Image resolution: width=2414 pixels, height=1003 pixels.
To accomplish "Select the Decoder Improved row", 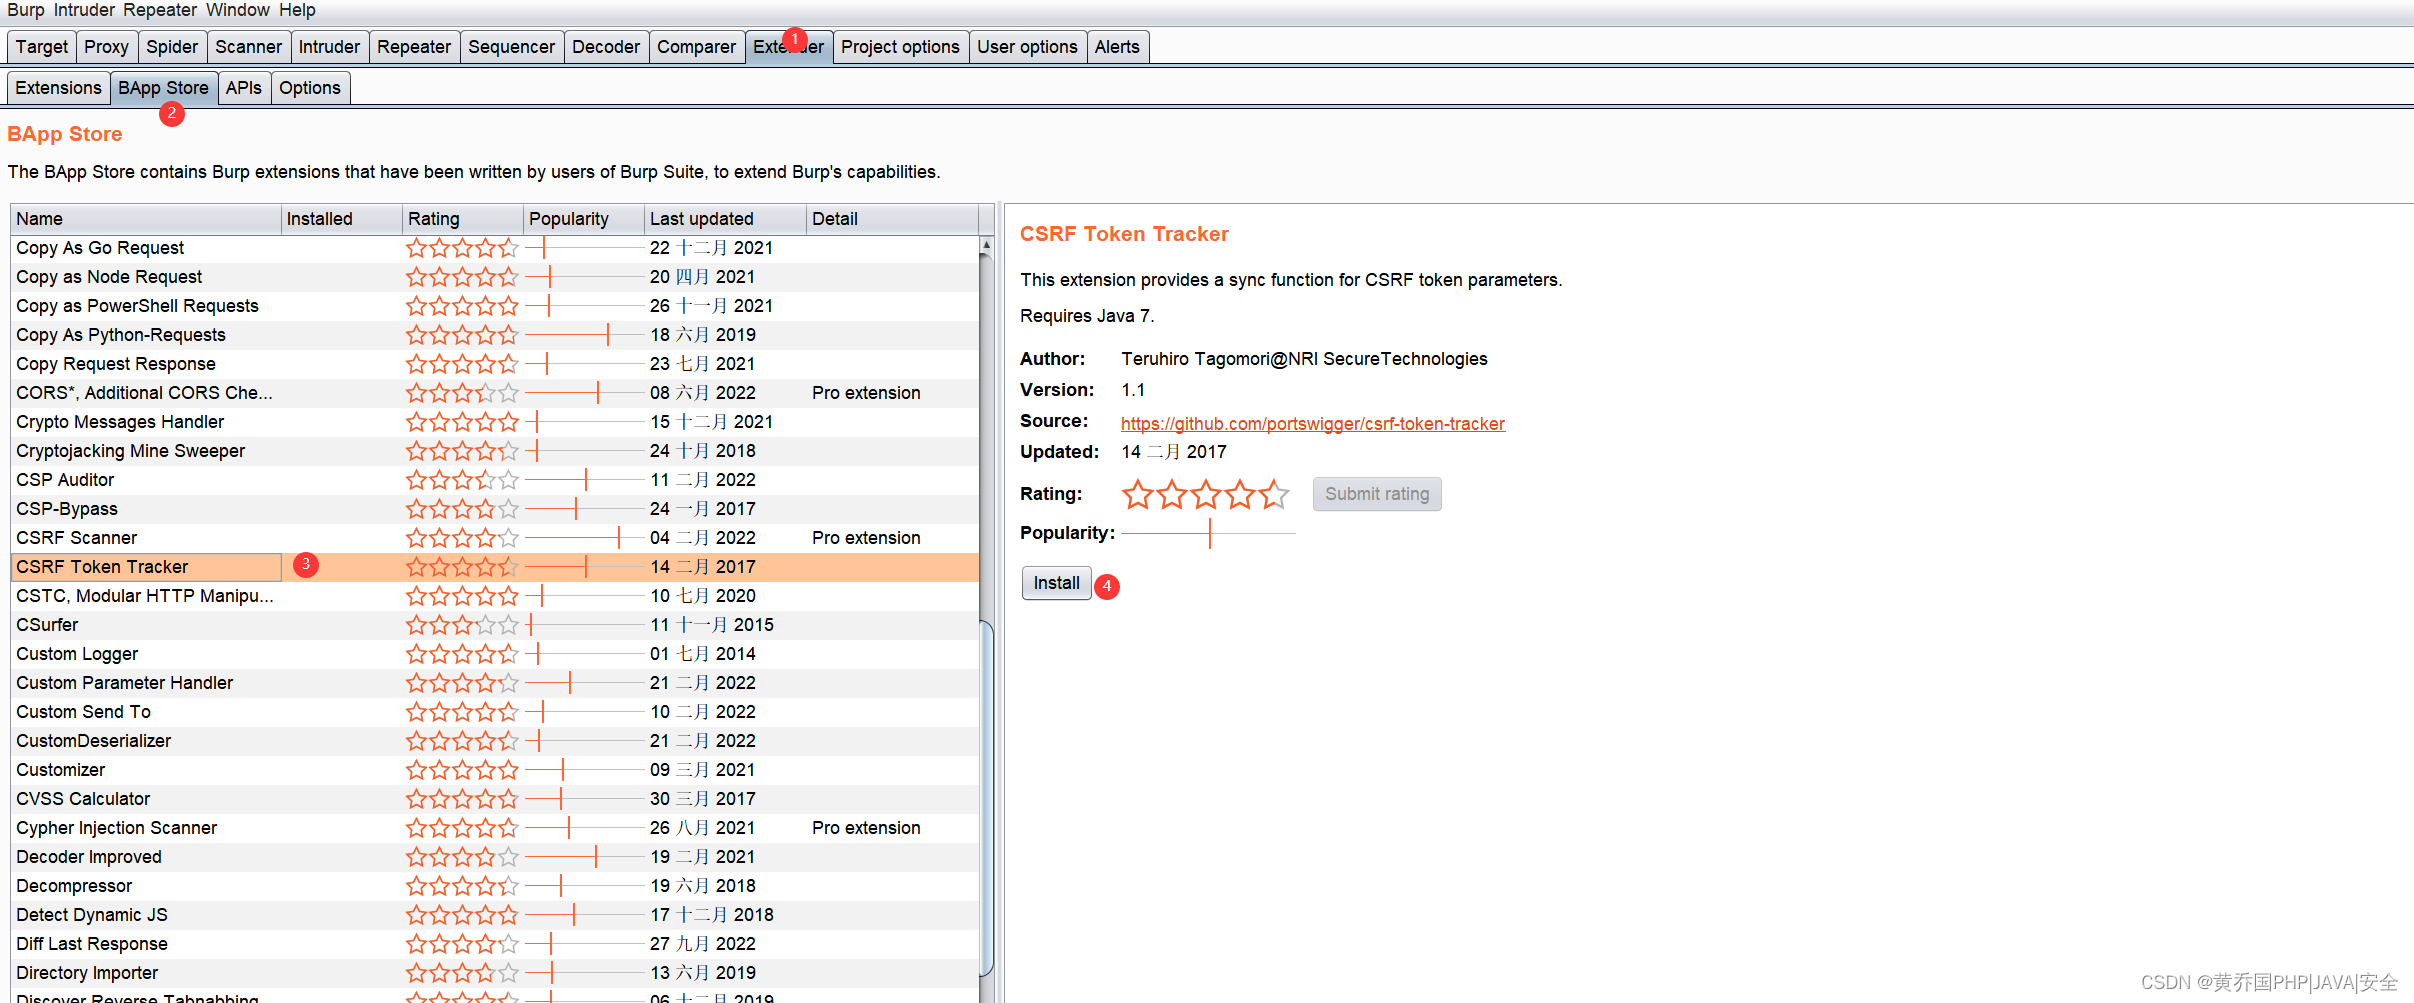I will click(x=495, y=857).
